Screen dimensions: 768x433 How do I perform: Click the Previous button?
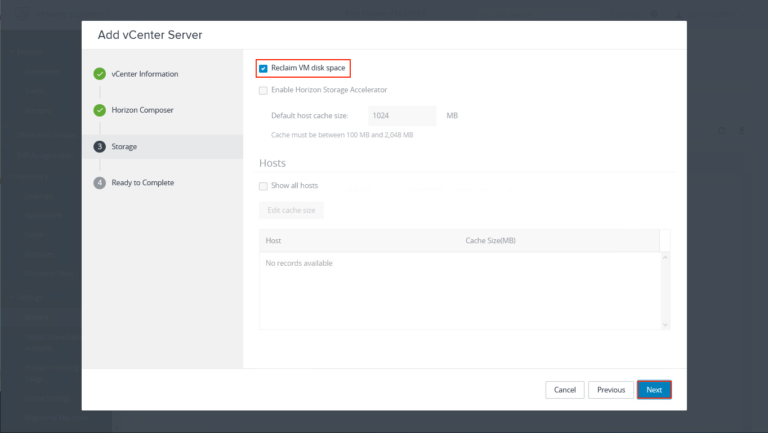point(611,390)
